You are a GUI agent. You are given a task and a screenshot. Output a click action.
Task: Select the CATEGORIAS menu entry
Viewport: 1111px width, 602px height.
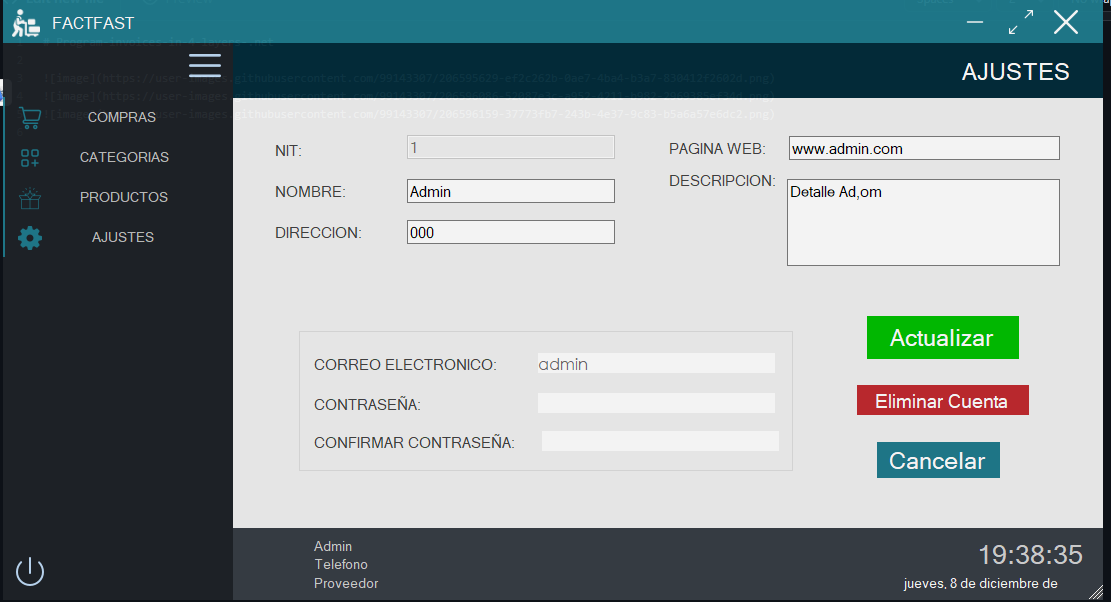tap(123, 157)
